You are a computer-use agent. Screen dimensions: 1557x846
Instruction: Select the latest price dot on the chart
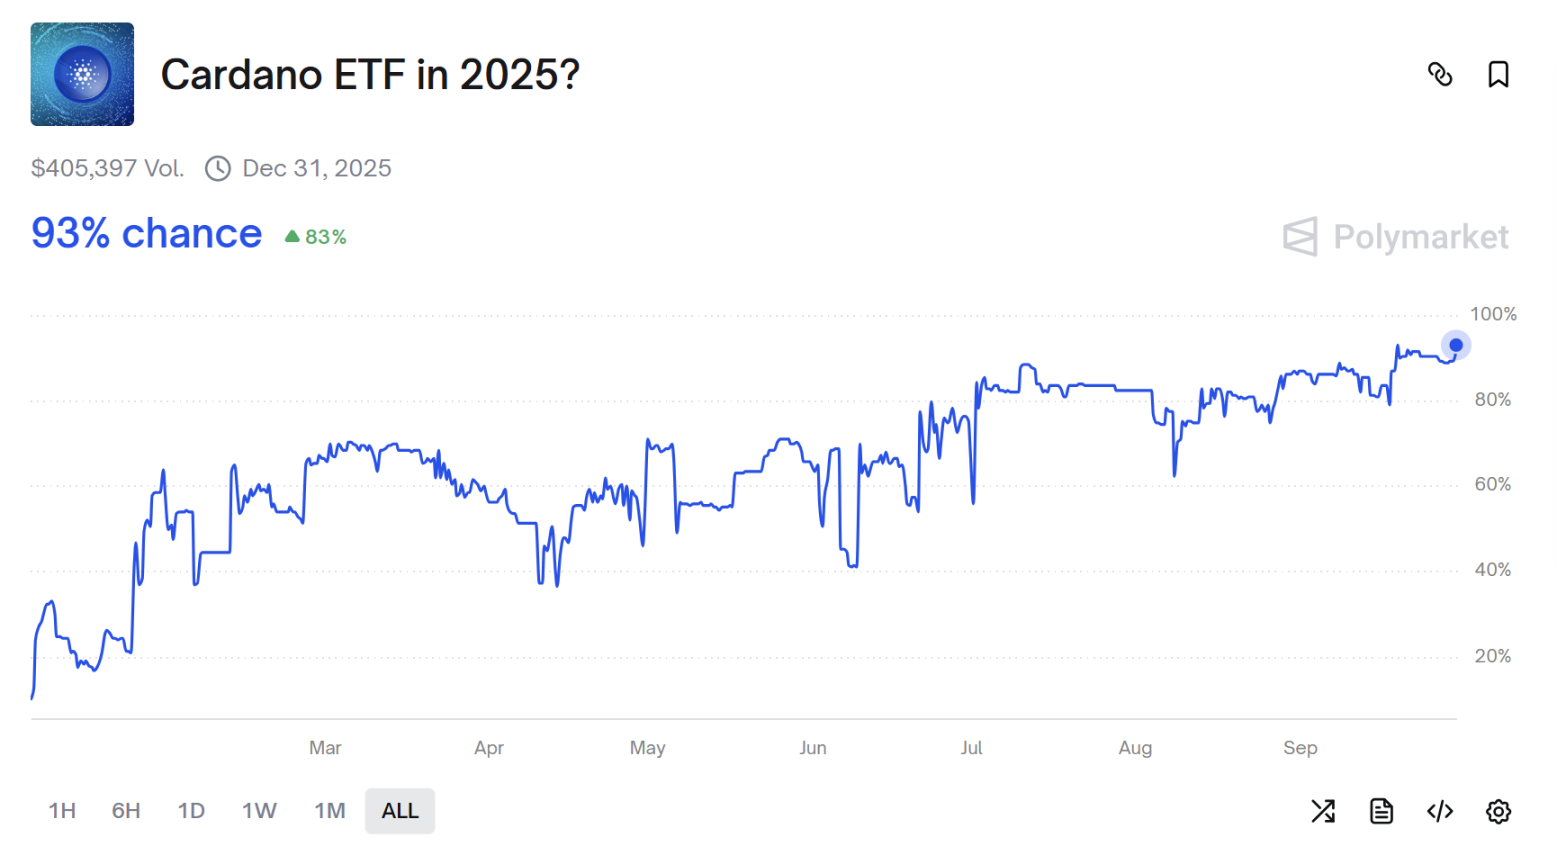coord(1455,344)
